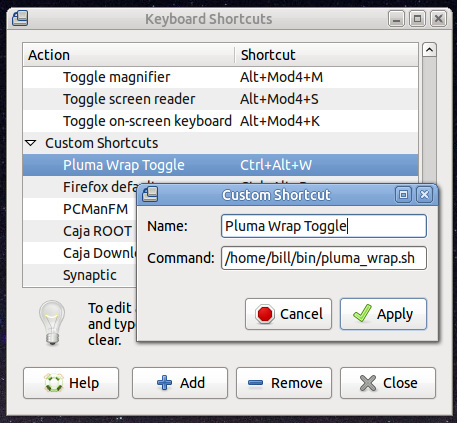The width and height of the screenshot is (457, 423).
Task: Collapse the Custom Shortcuts group
Action: click(x=31, y=143)
